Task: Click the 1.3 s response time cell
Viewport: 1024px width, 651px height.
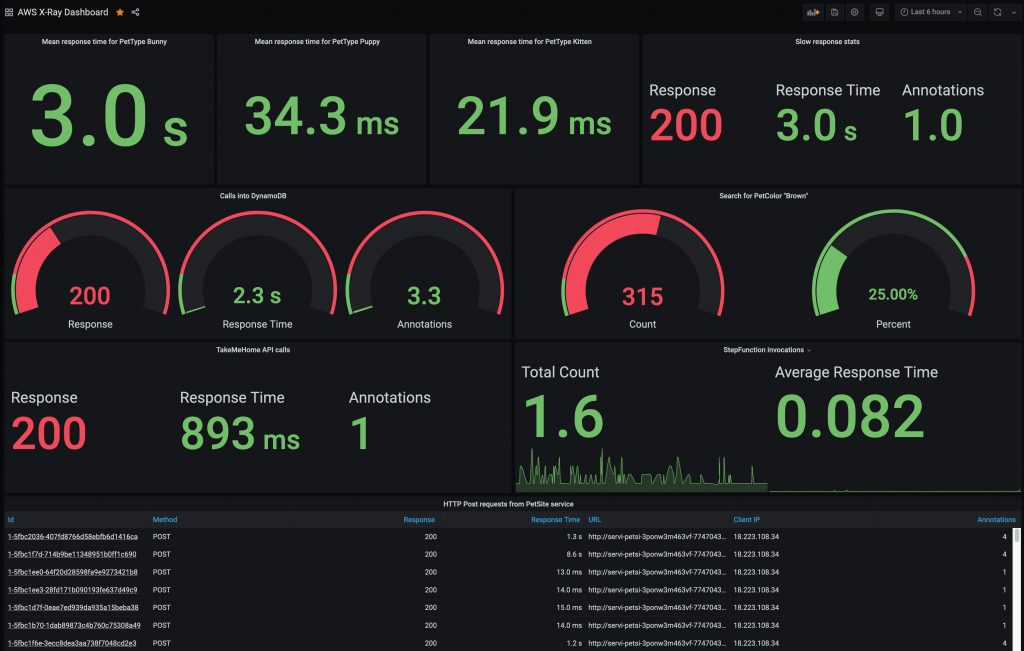Action: point(575,537)
